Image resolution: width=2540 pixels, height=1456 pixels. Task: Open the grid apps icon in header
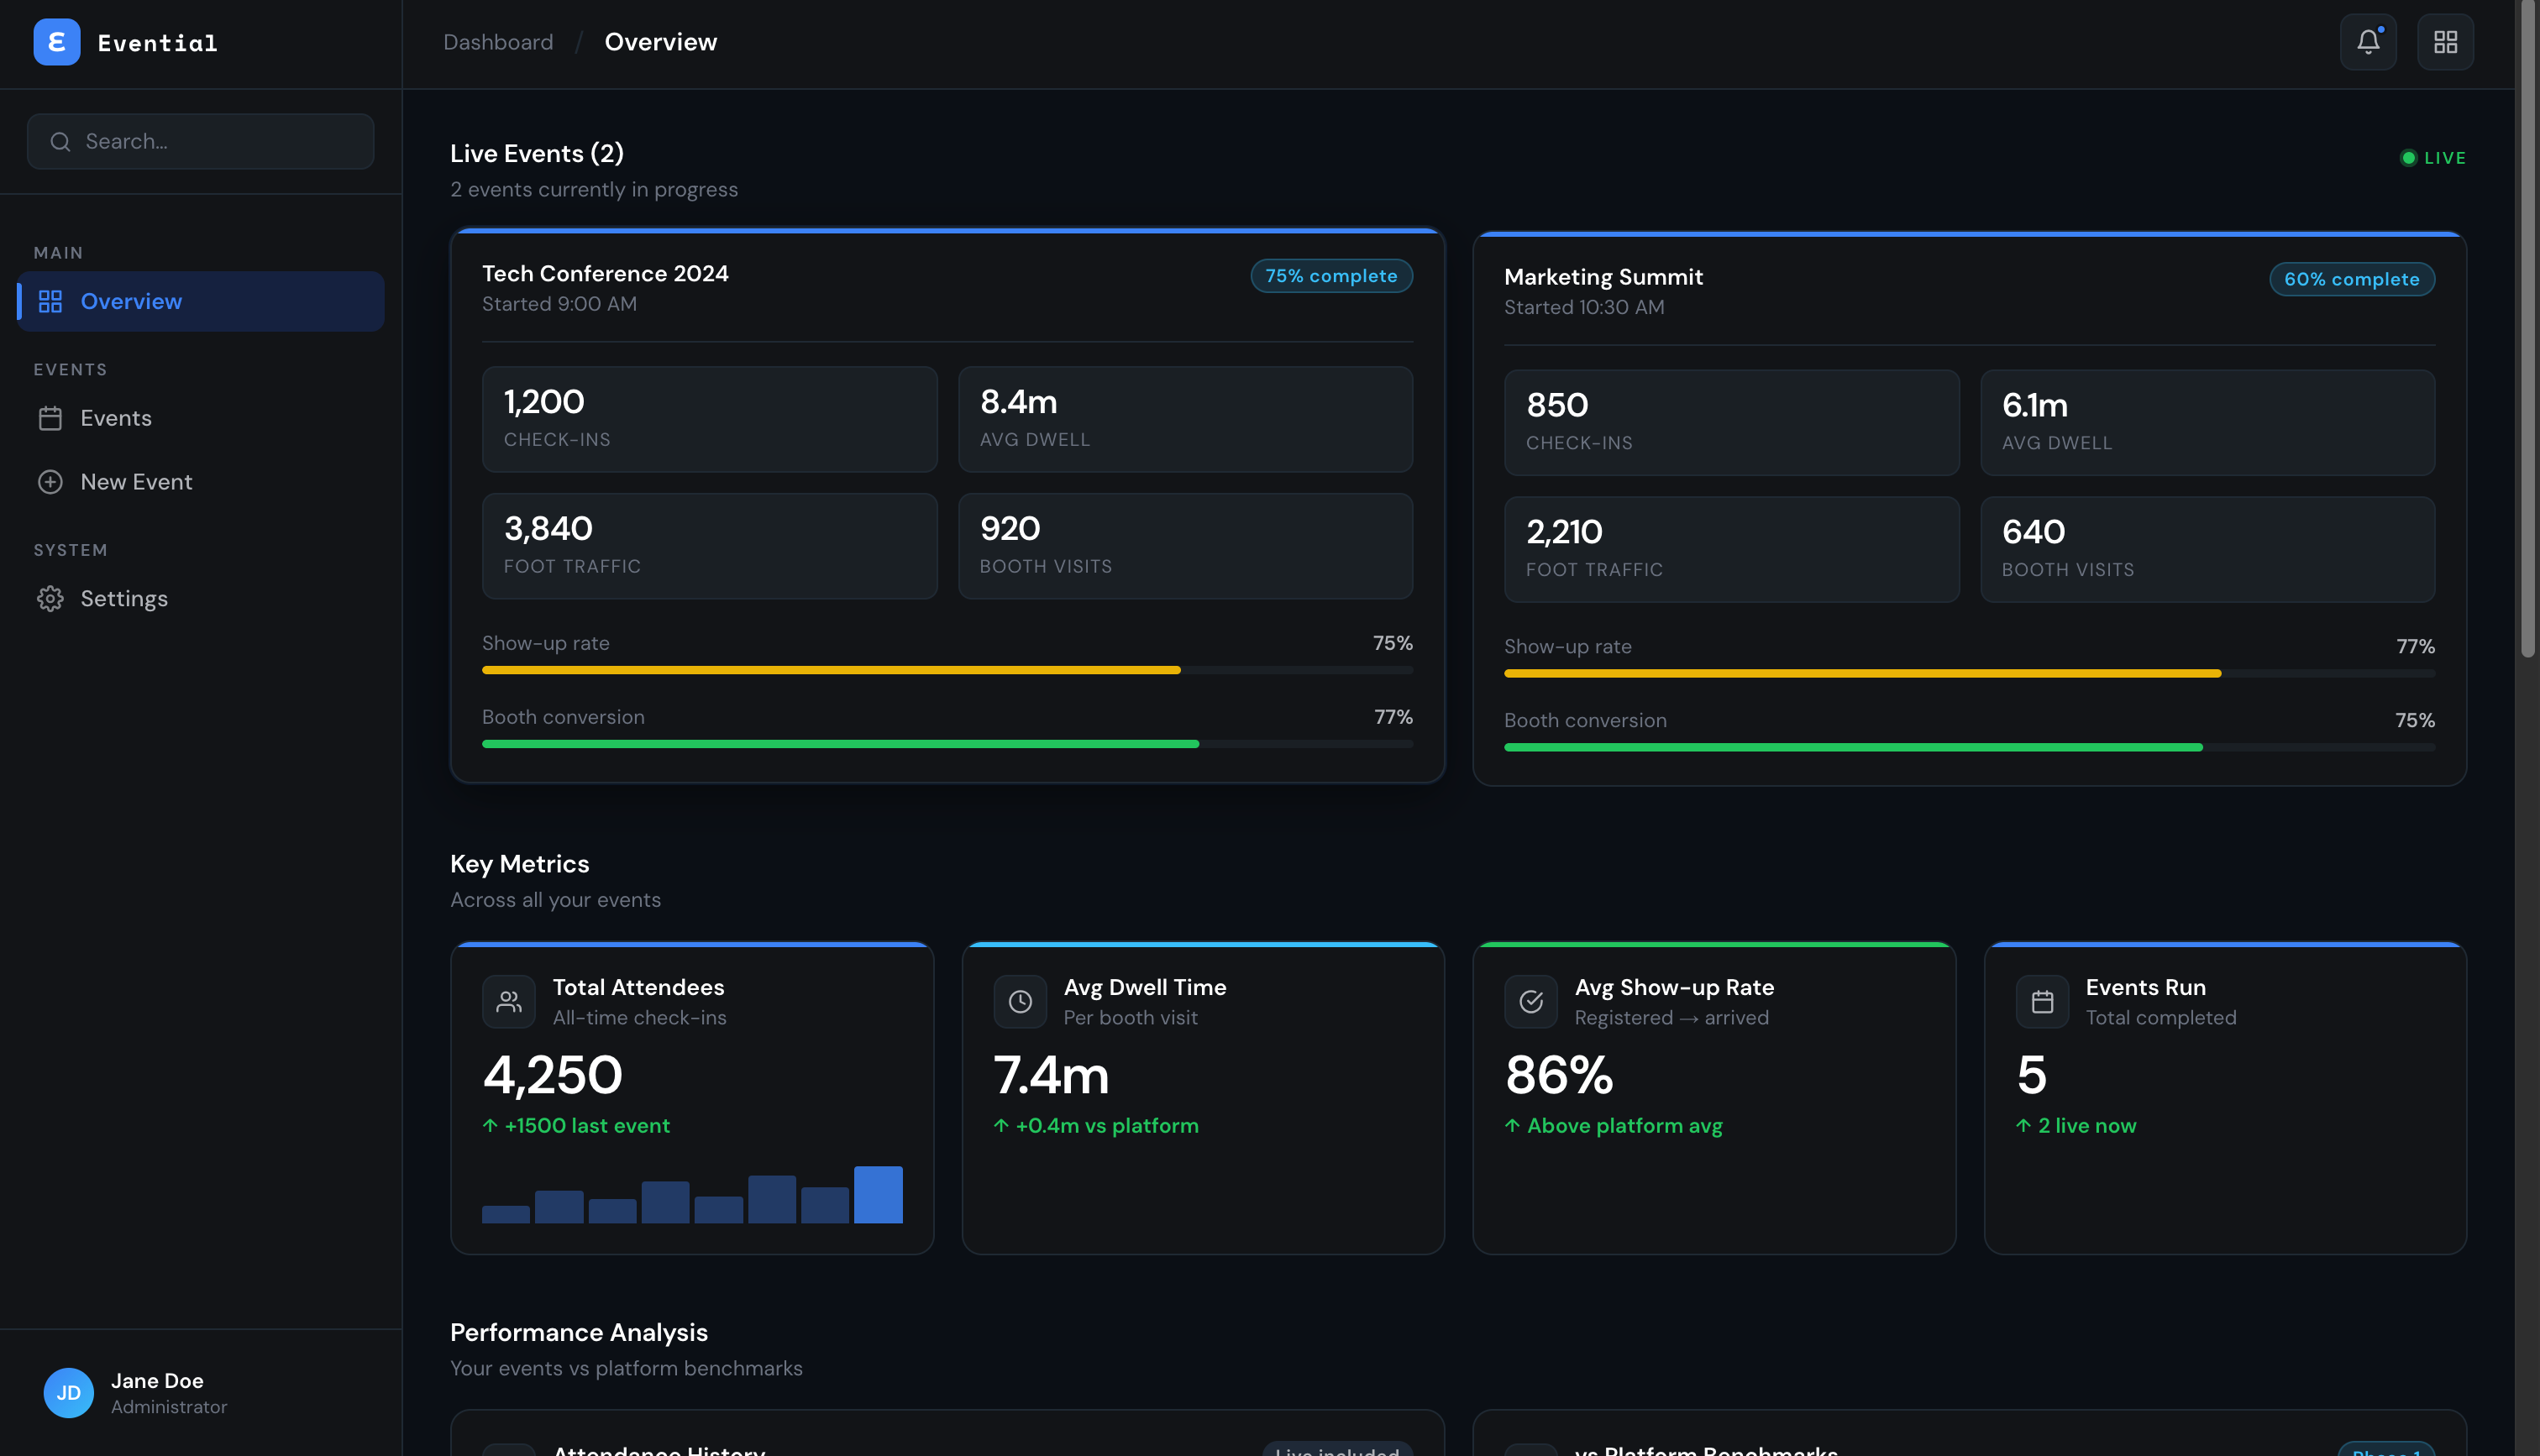pyautogui.click(x=2445, y=42)
